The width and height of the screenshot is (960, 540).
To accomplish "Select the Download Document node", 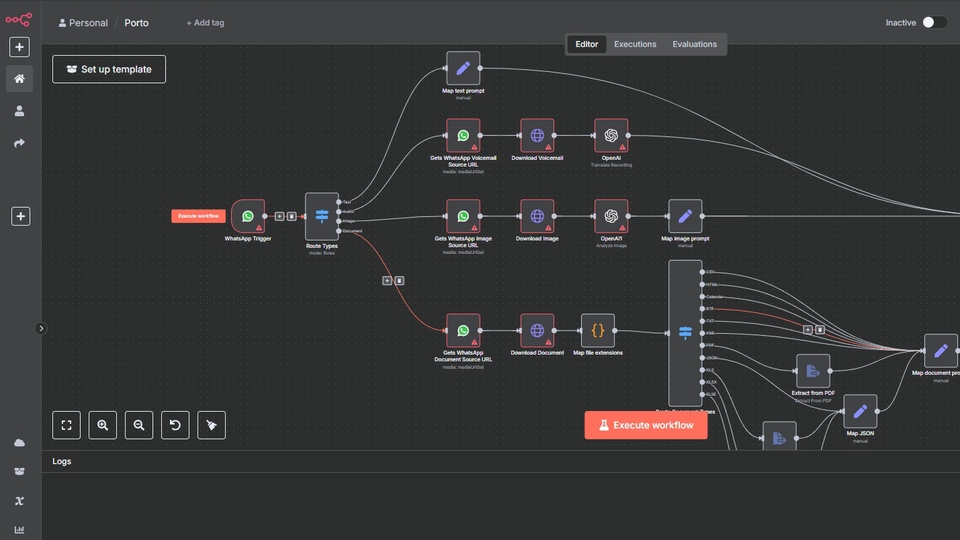I will coord(537,331).
